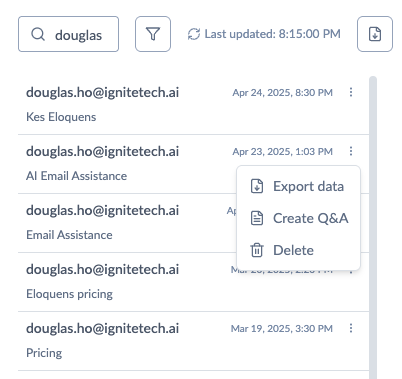Click the Last updated 8:15:00 PM text

273,34
